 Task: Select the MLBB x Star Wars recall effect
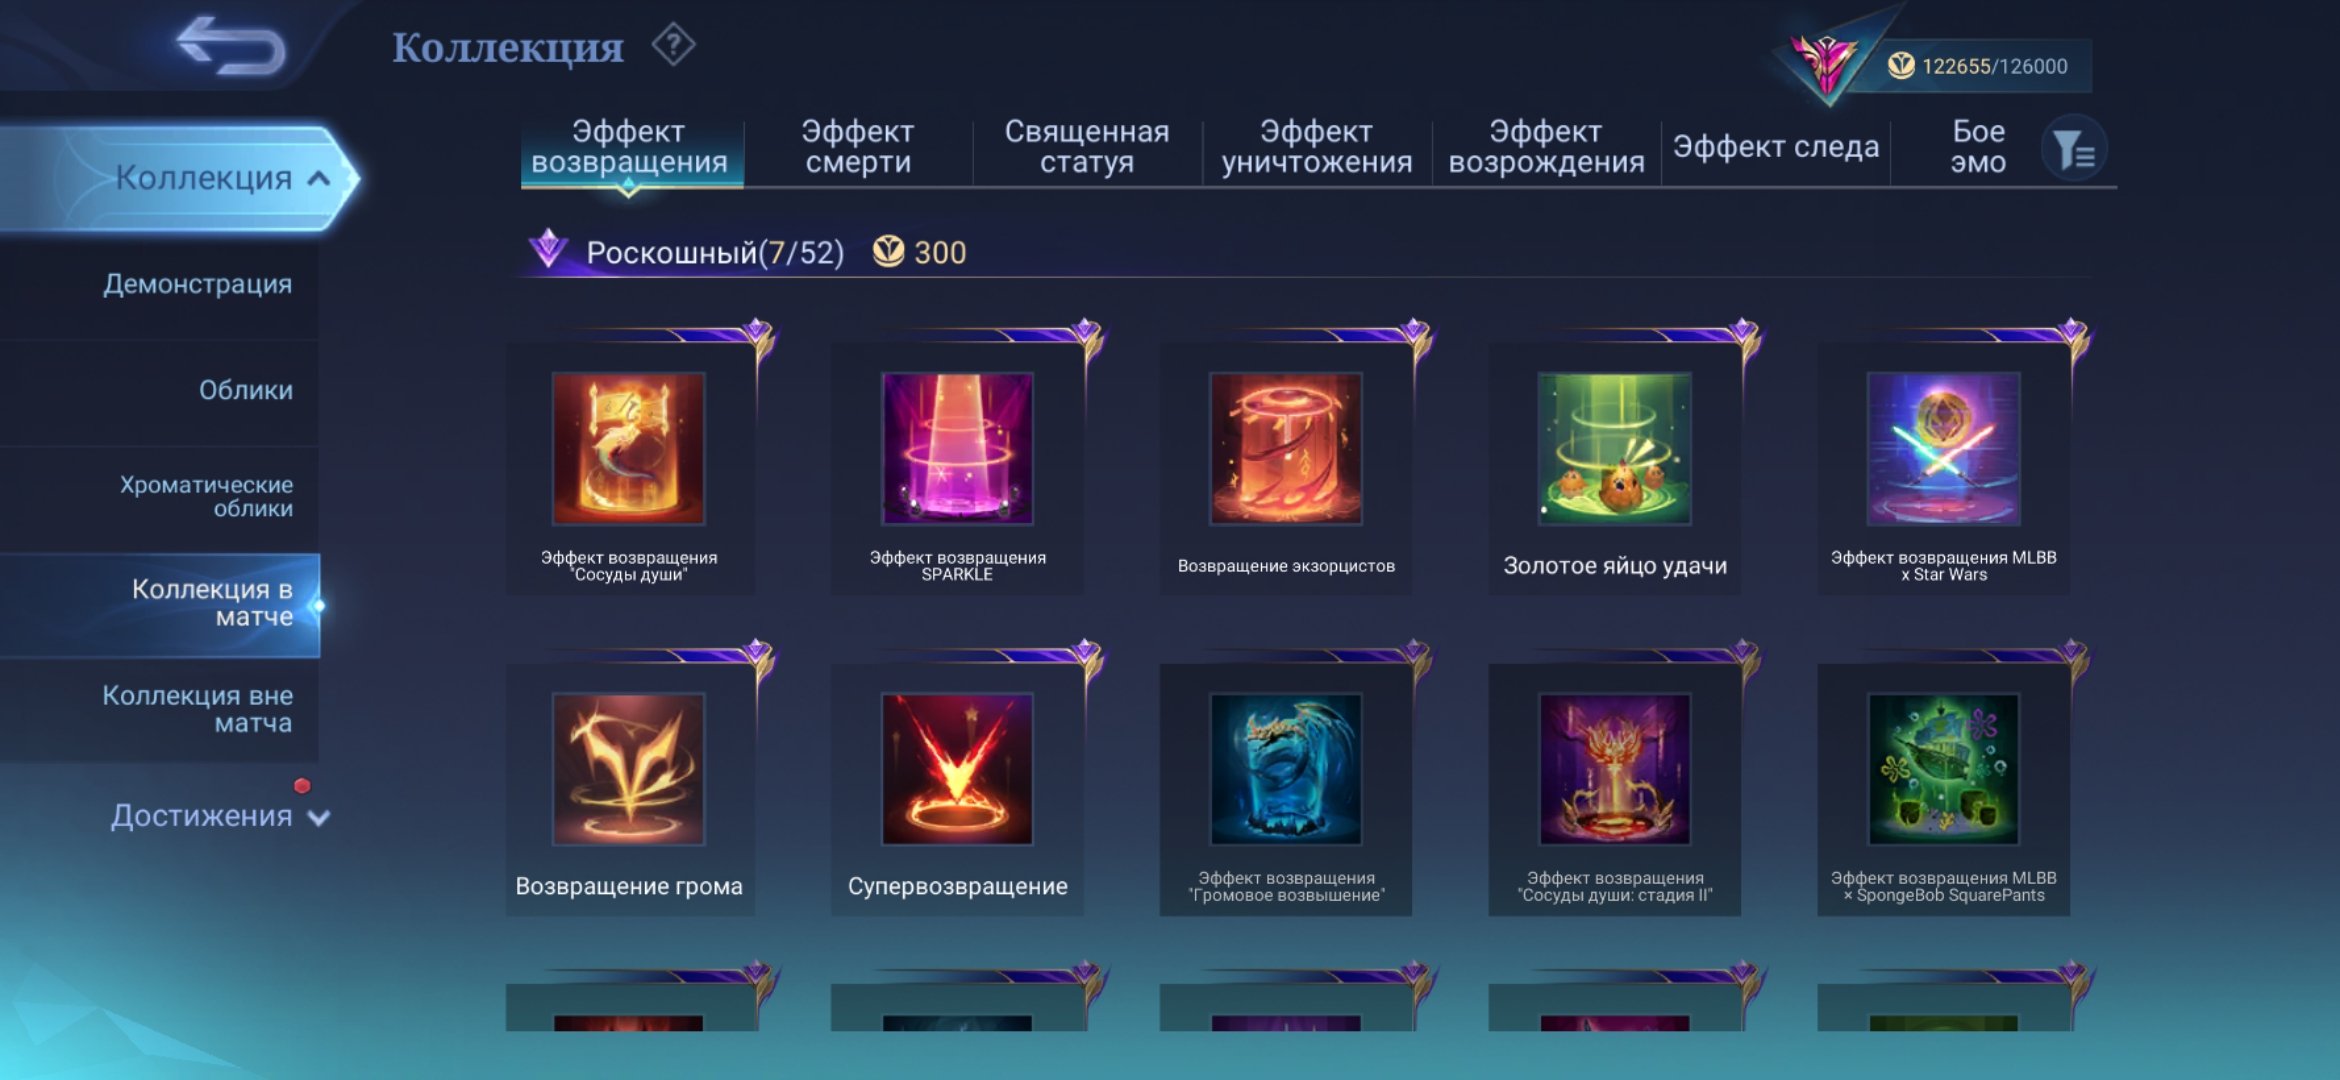(1943, 449)
